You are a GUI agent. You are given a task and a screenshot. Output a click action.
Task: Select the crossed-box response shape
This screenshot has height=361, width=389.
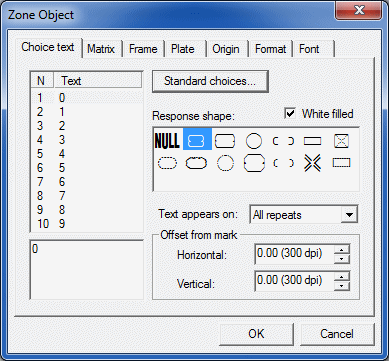(341, 141)
